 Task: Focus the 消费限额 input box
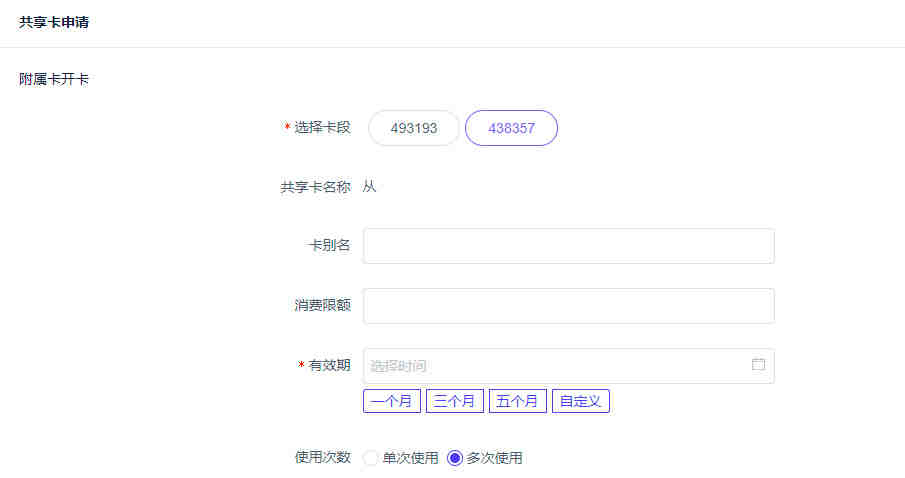pyautogui.click(x=568, y=306)
